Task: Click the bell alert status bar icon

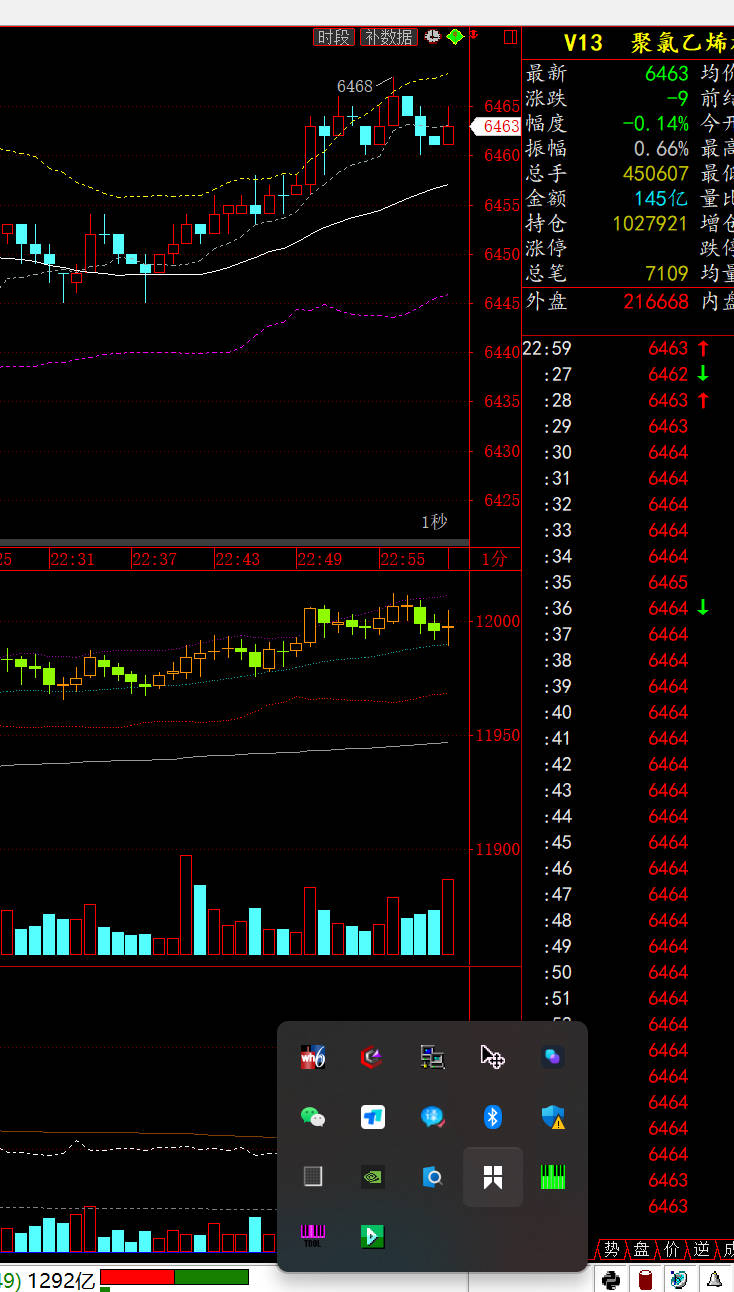Action: 716,1279
